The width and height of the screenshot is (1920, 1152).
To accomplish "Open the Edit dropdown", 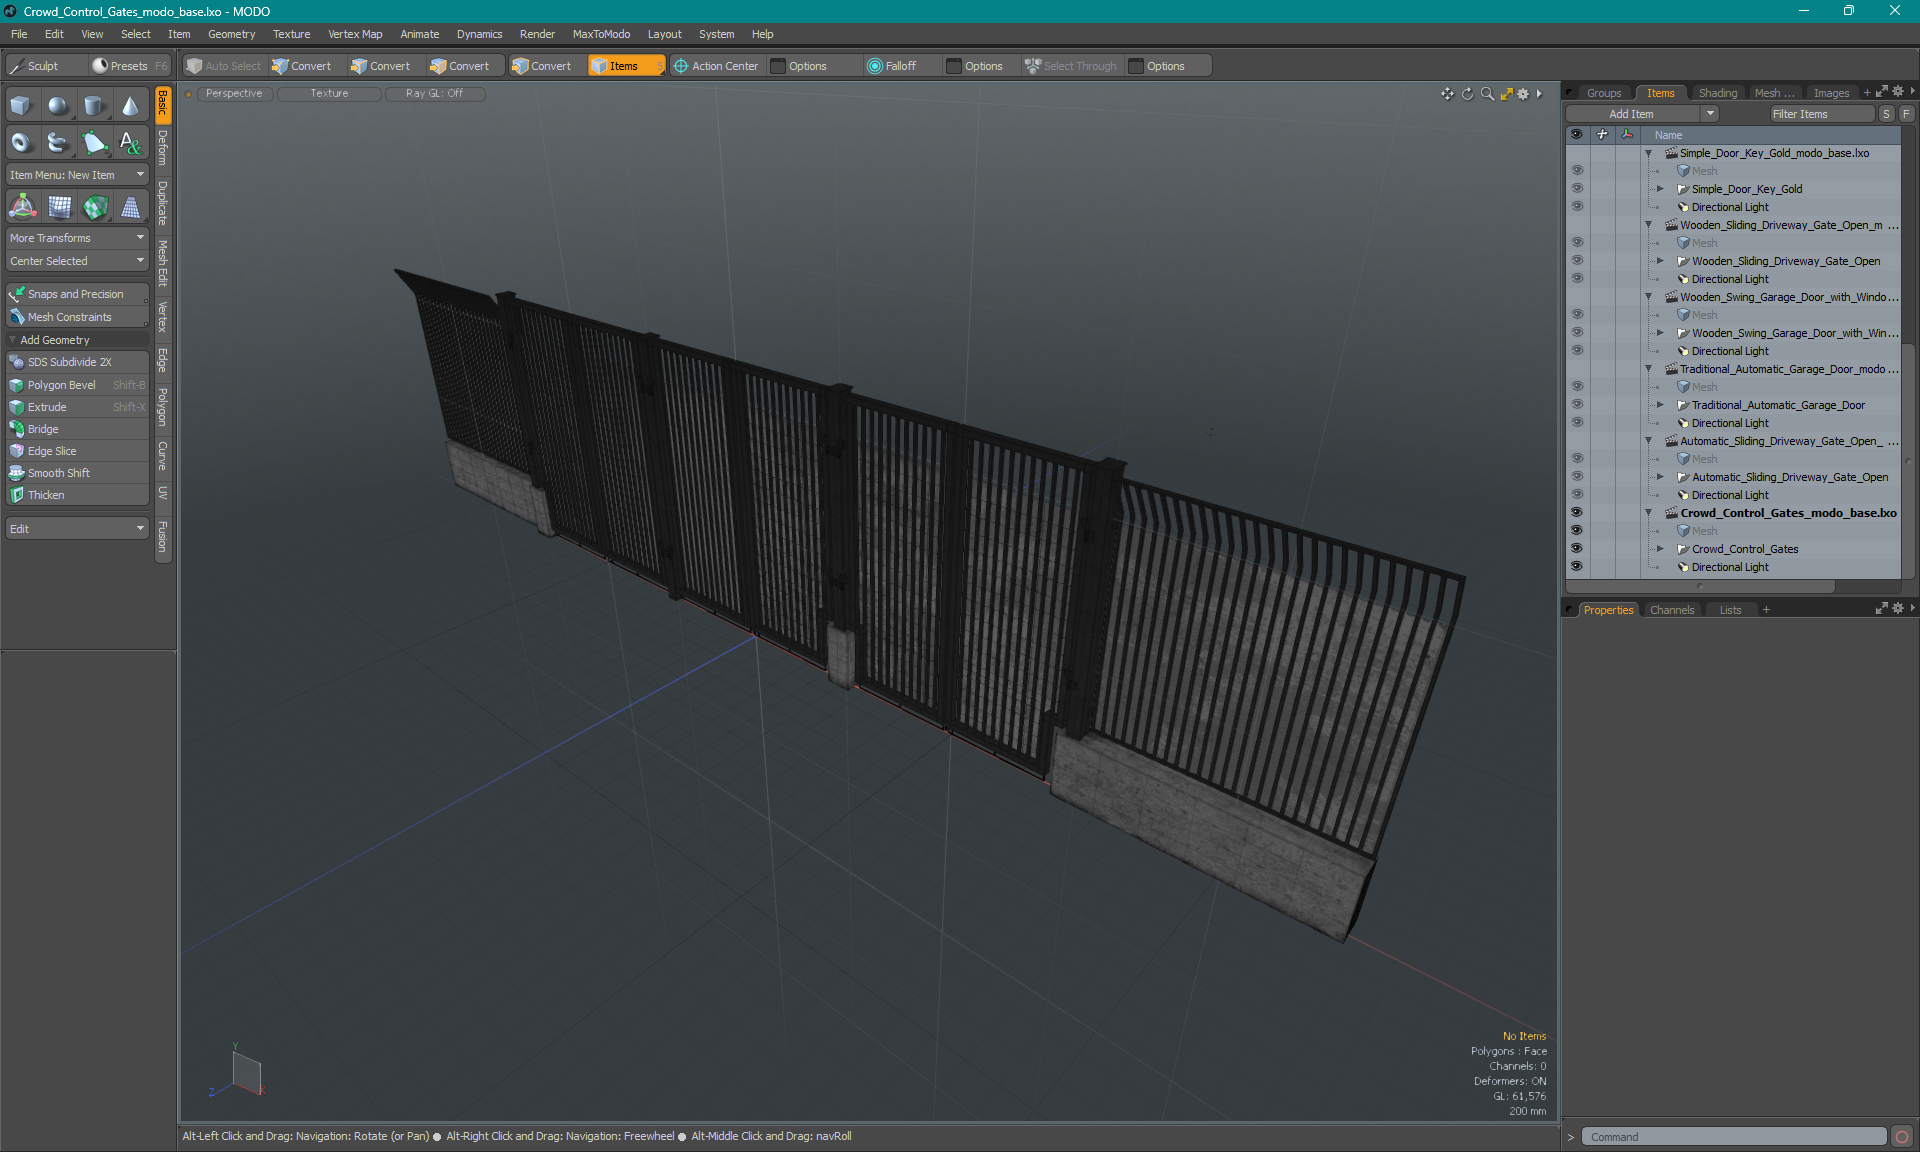I will (77, 529).
